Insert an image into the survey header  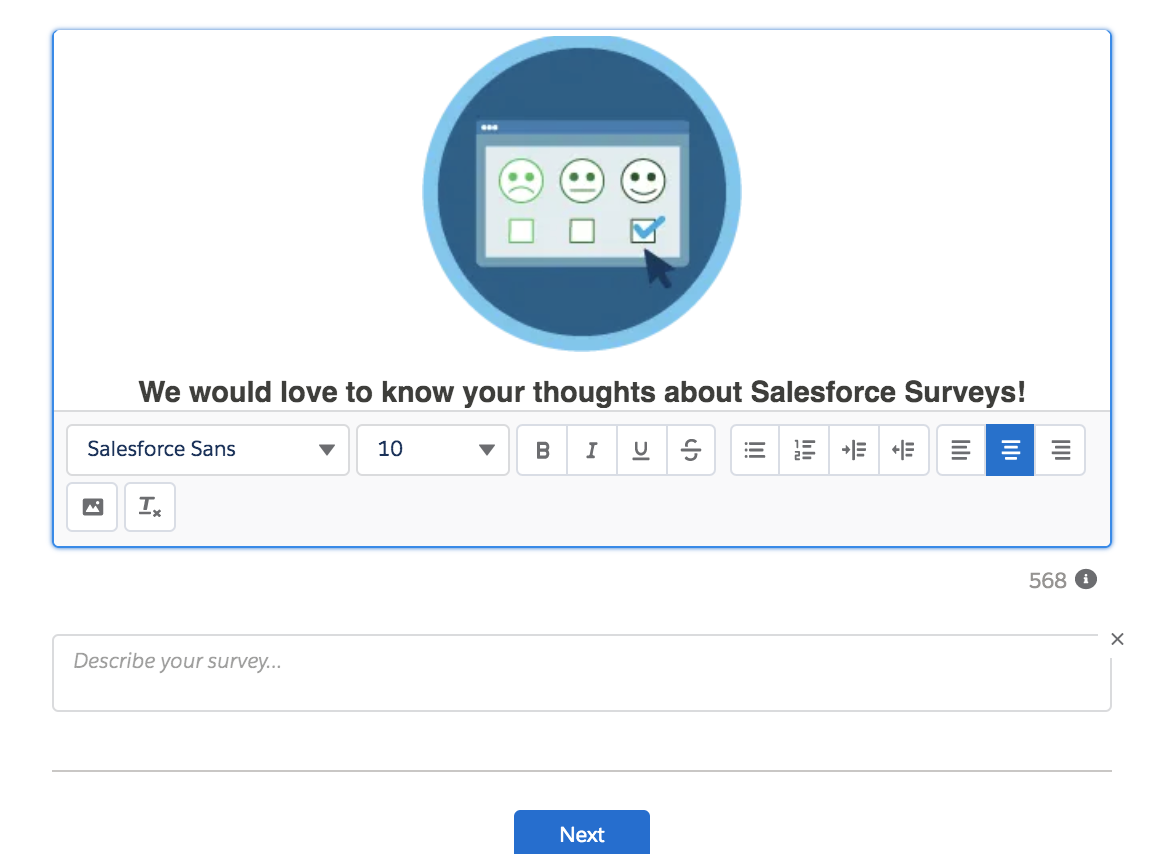[92, 507]
